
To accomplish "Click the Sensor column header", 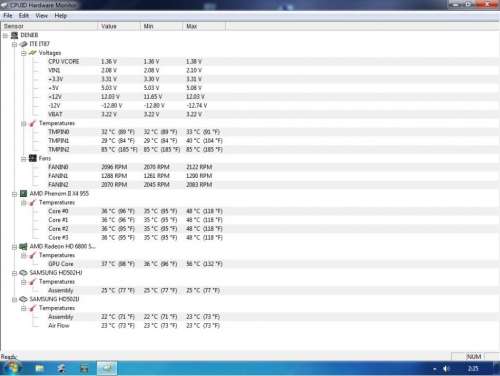I will [x=49, y=26].
